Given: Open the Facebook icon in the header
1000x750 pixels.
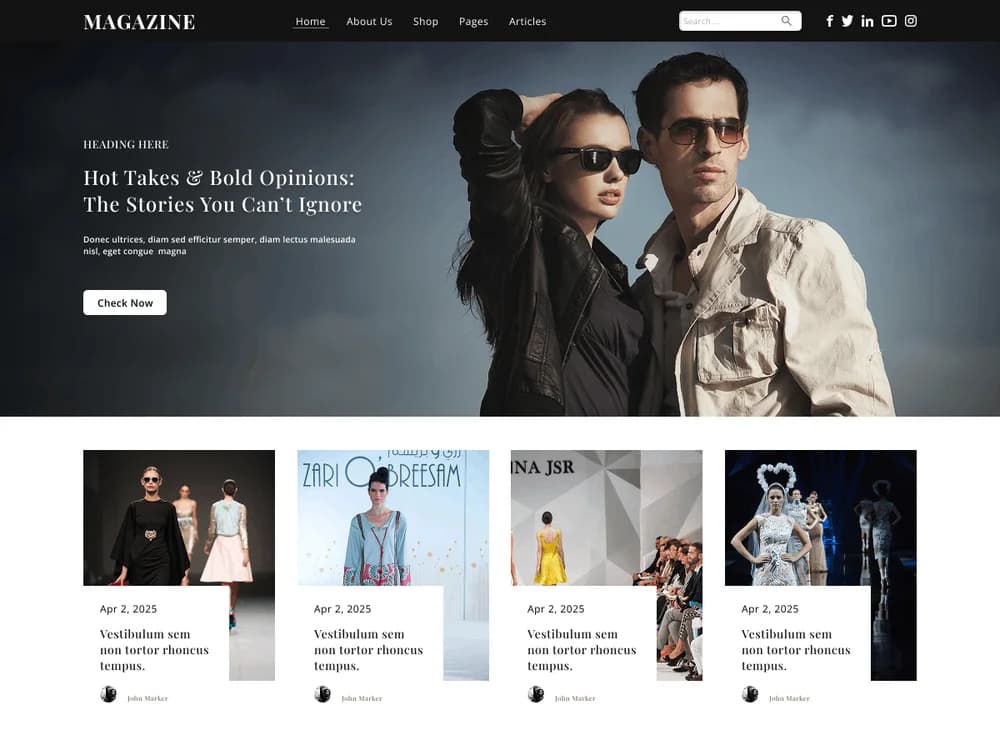Looking at the screenshot, I should coord(827,20).
